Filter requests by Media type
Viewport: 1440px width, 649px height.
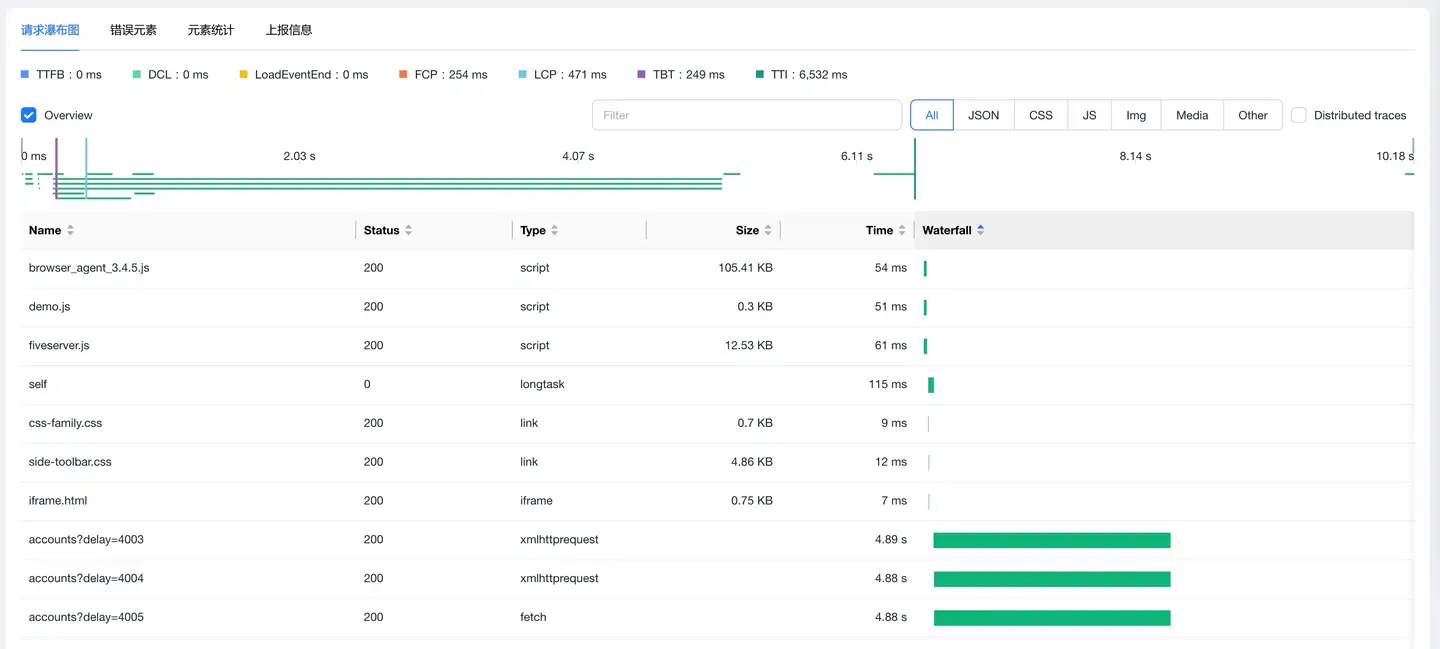coord(1192,115)
